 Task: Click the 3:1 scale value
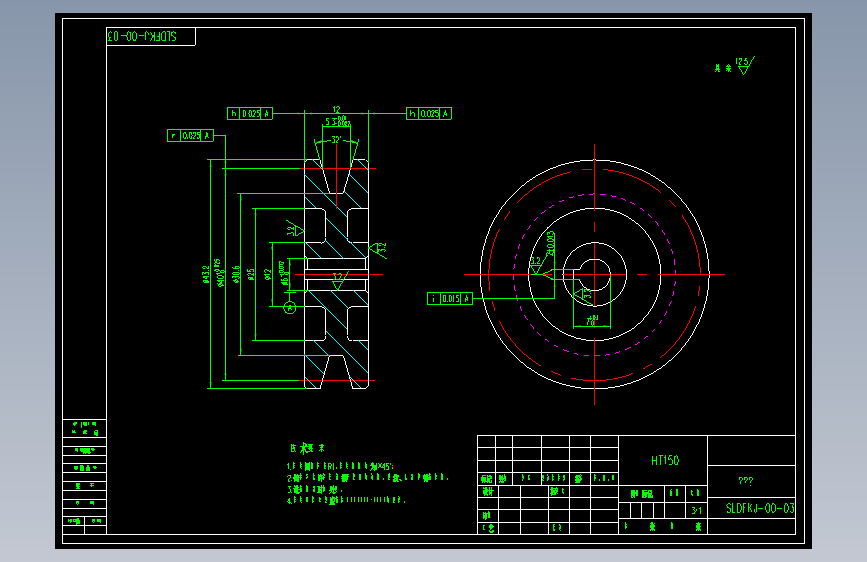696,510
